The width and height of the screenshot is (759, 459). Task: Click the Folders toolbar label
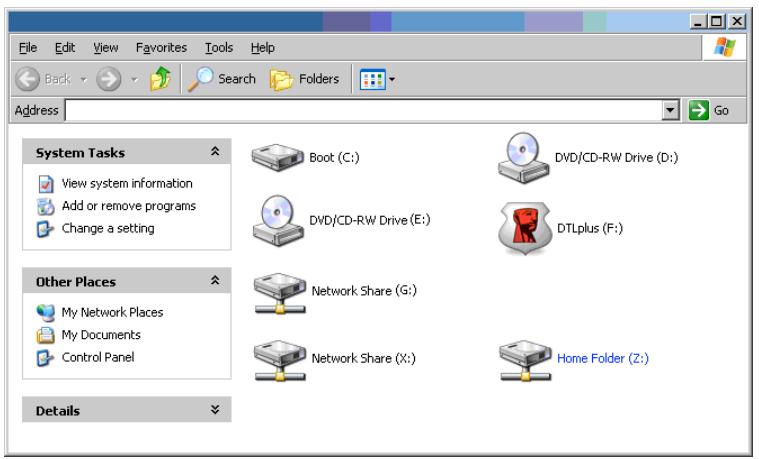pyautogui.click(x=319, y=79)
